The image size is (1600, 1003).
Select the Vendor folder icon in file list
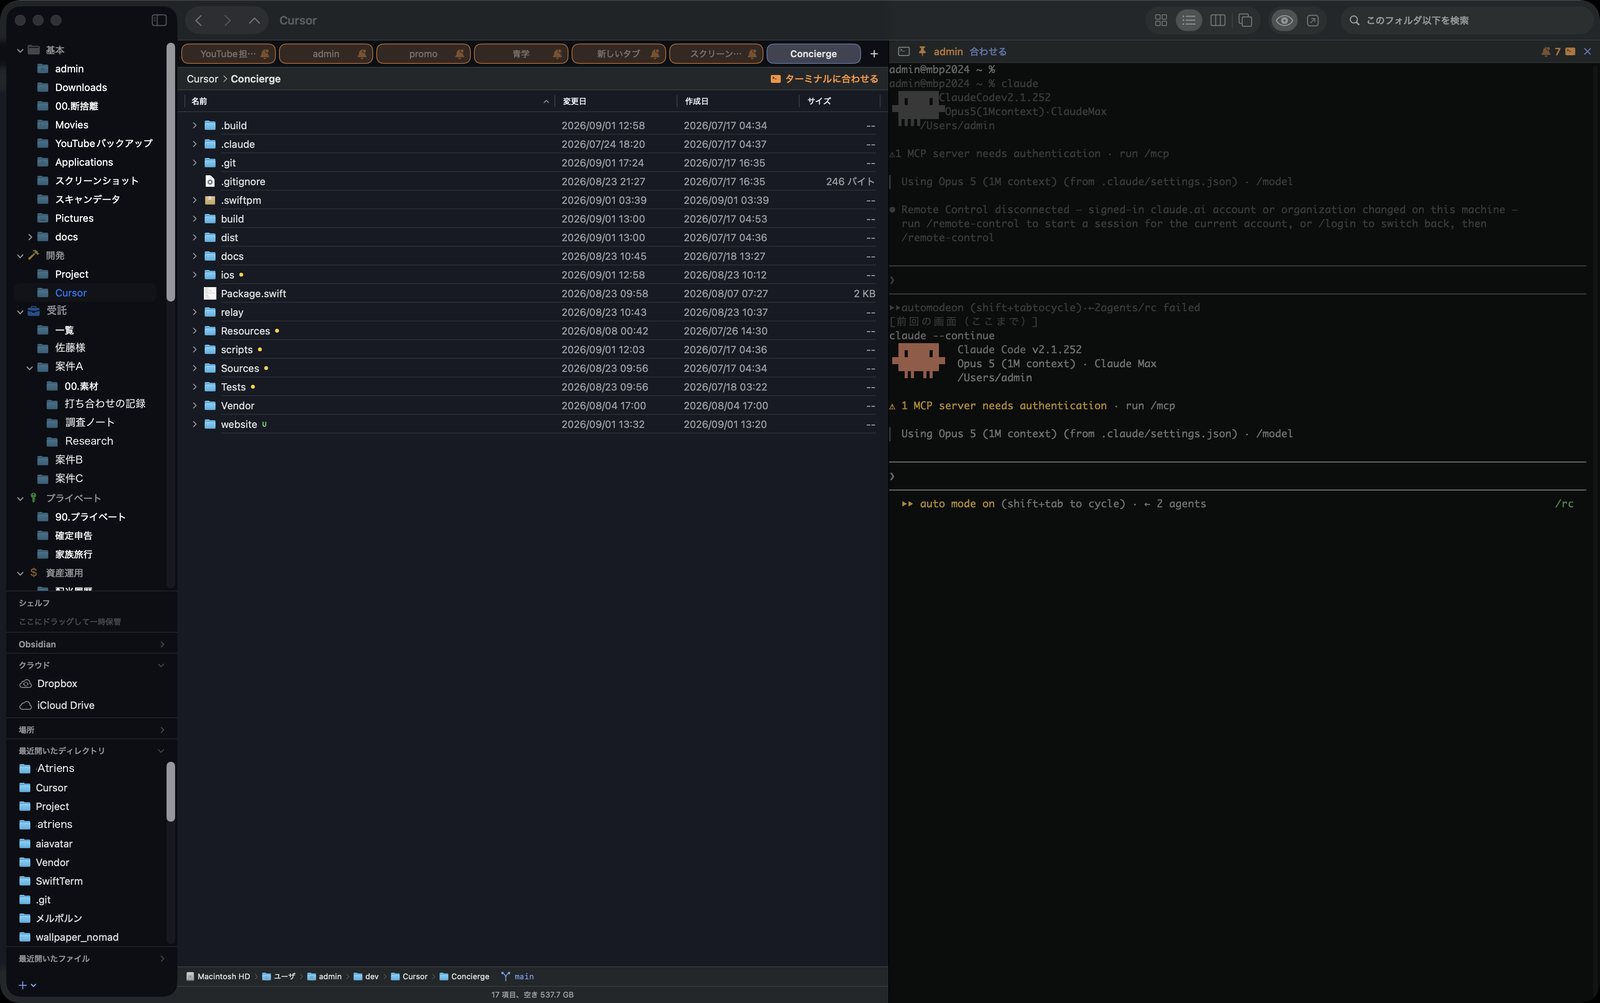click(x=210, y=406)
